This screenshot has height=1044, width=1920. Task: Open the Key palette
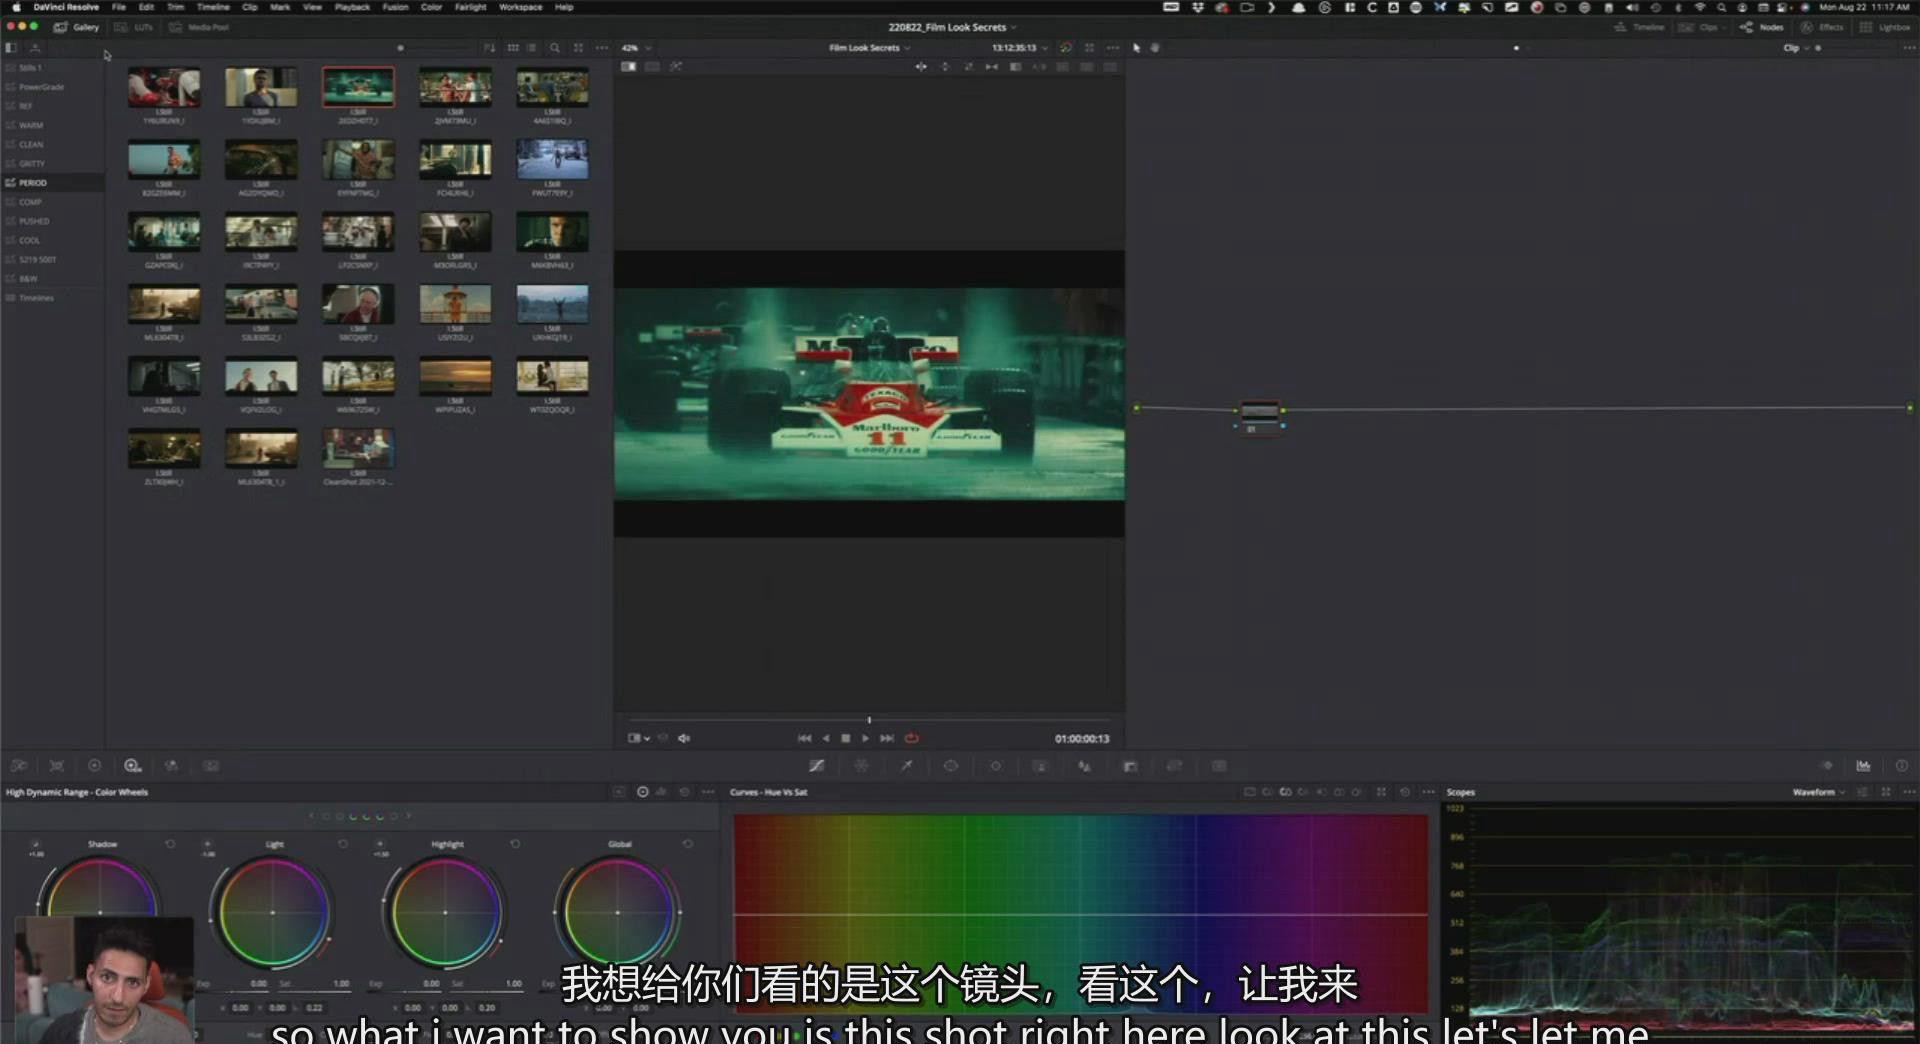point(1130,766)
